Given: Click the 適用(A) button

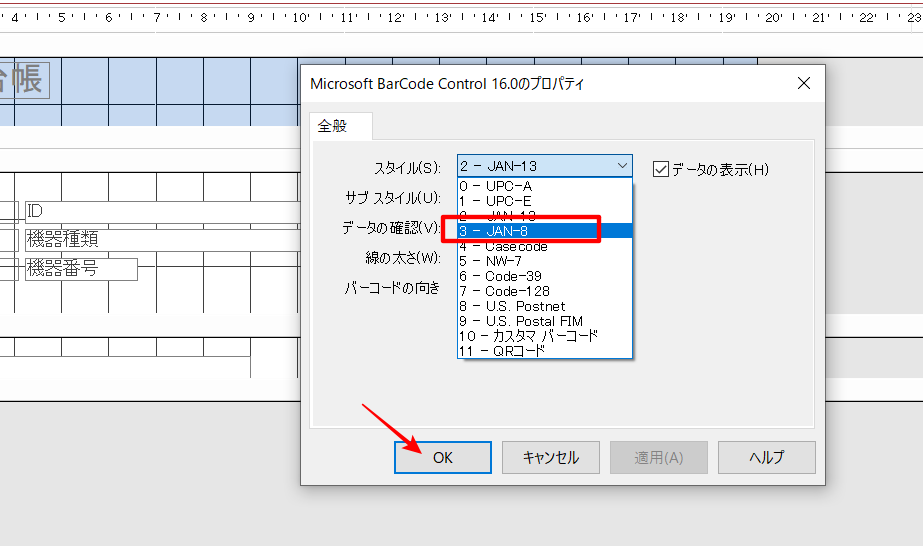Looking at the screenshot, I should [659, 457].
